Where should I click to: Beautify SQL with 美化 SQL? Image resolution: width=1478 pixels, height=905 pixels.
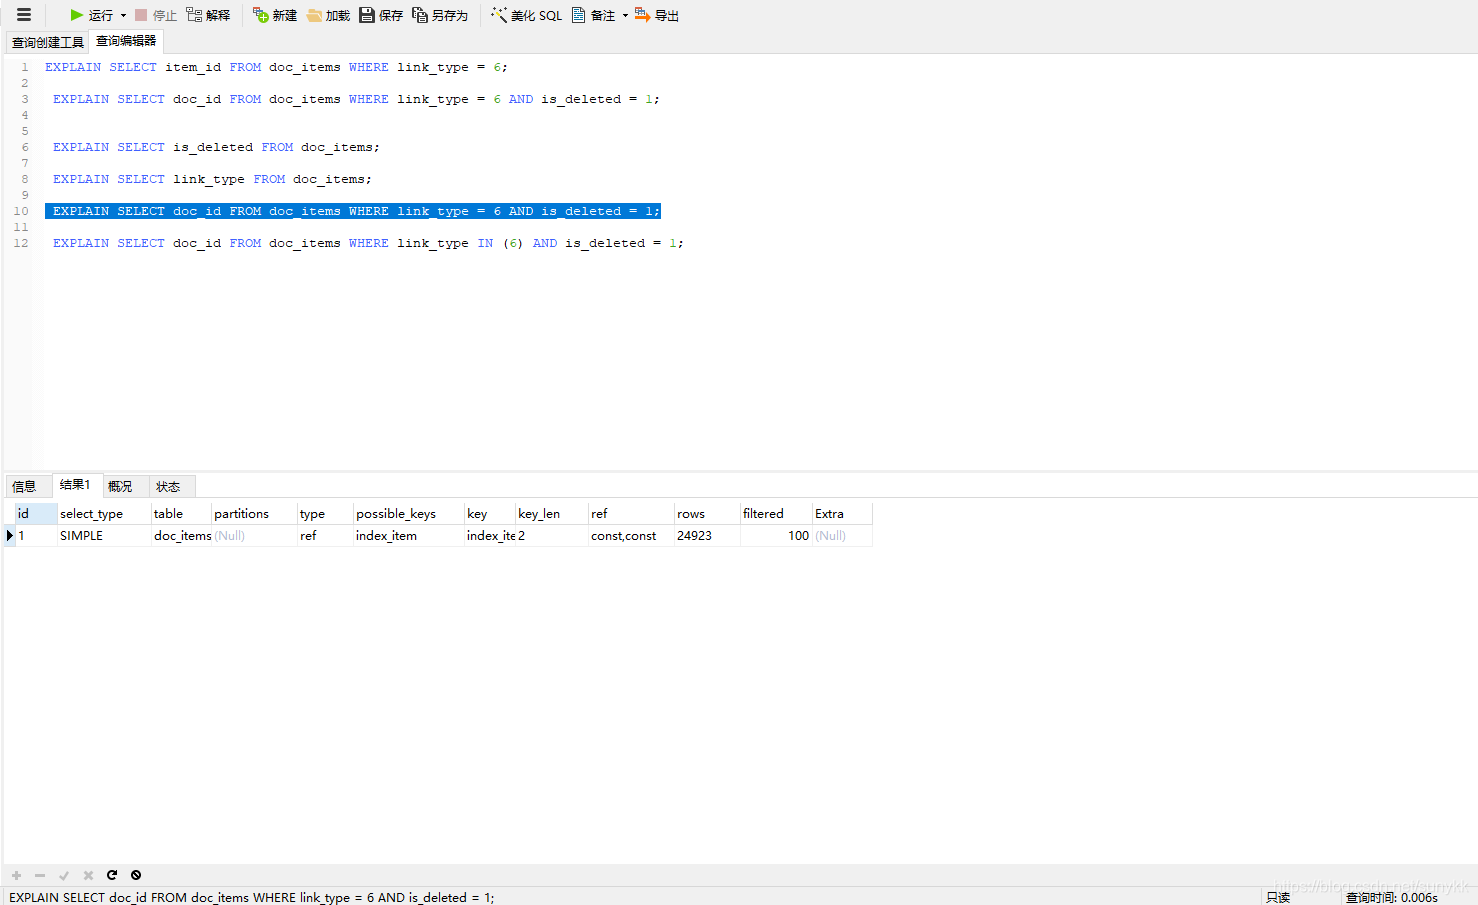(527, 15)
